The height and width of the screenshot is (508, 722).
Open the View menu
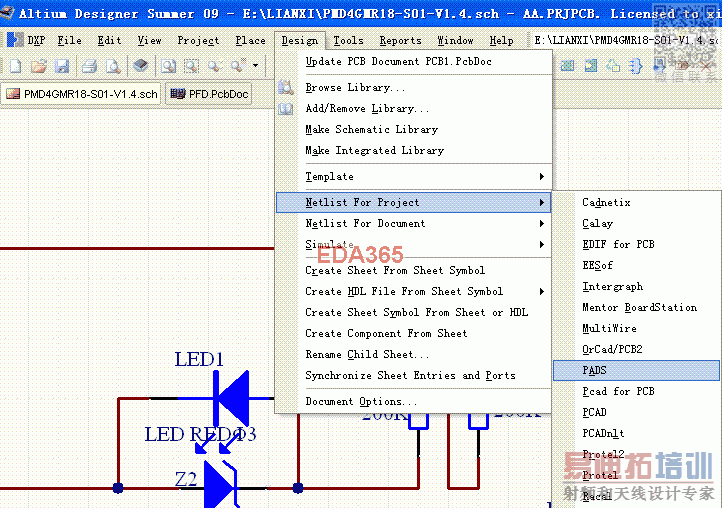coord(149,41)
